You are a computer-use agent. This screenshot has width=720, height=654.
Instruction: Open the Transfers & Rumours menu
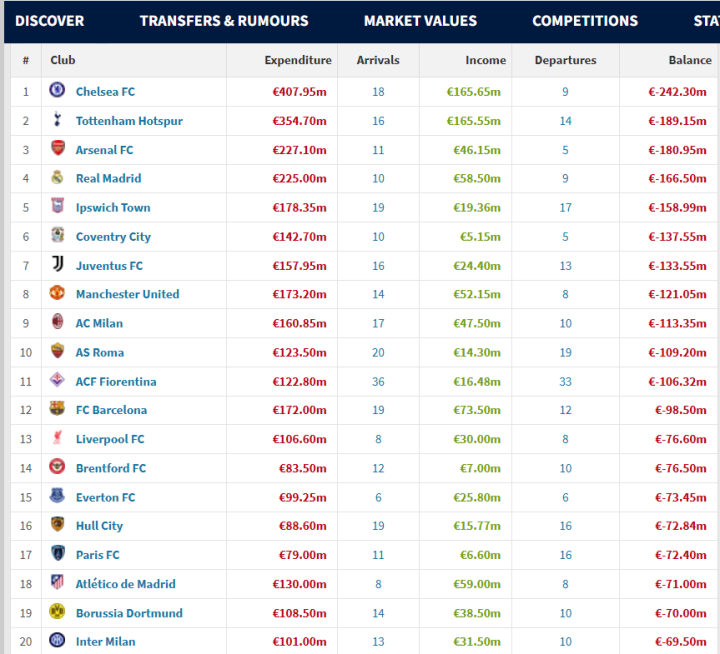point(224,21)
